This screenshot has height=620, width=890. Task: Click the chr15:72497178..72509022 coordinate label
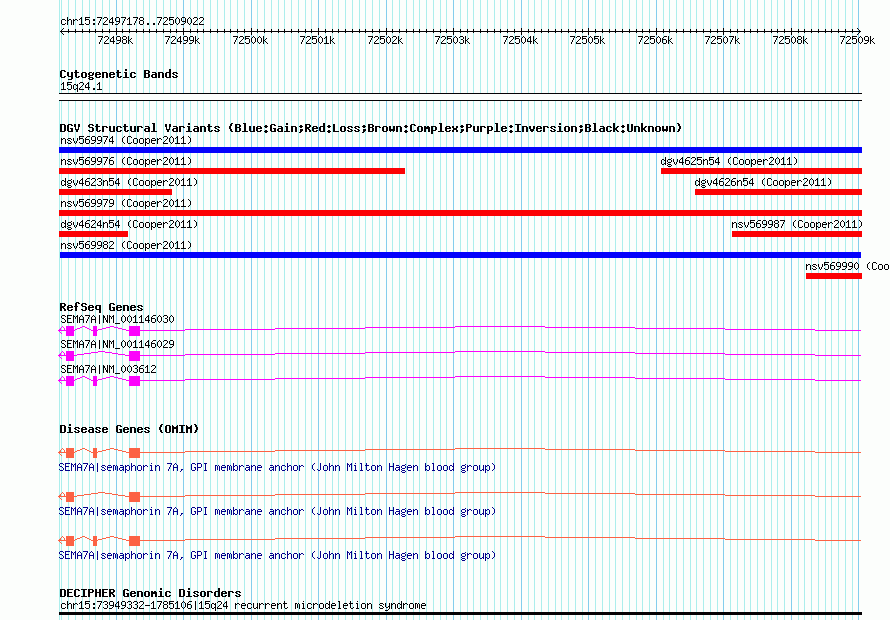coord(132,21)
